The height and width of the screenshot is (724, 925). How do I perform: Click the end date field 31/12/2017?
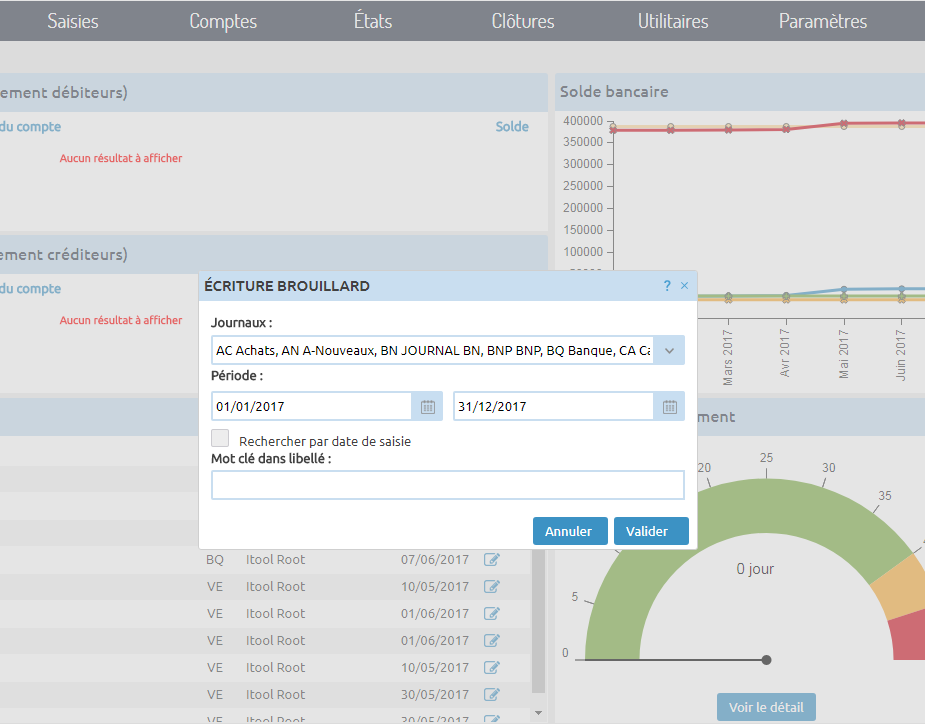(x=553, y=407)
